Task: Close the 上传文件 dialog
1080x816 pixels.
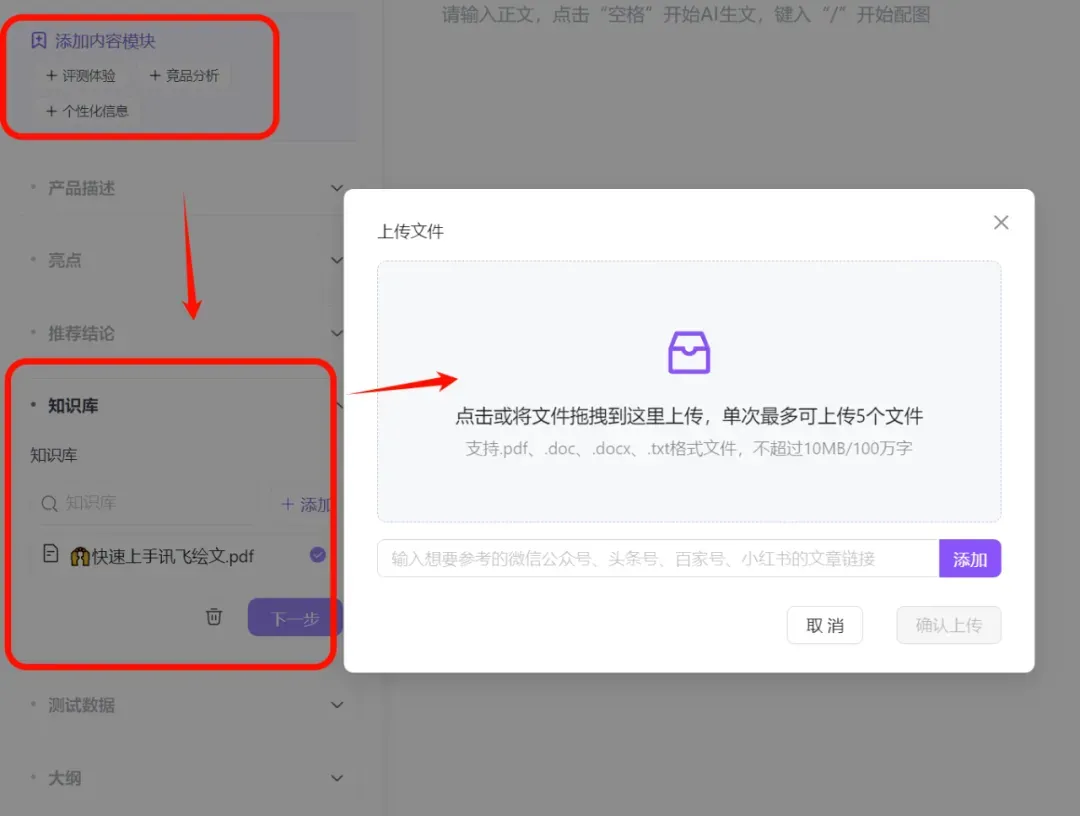Action: coord(1001,222)
